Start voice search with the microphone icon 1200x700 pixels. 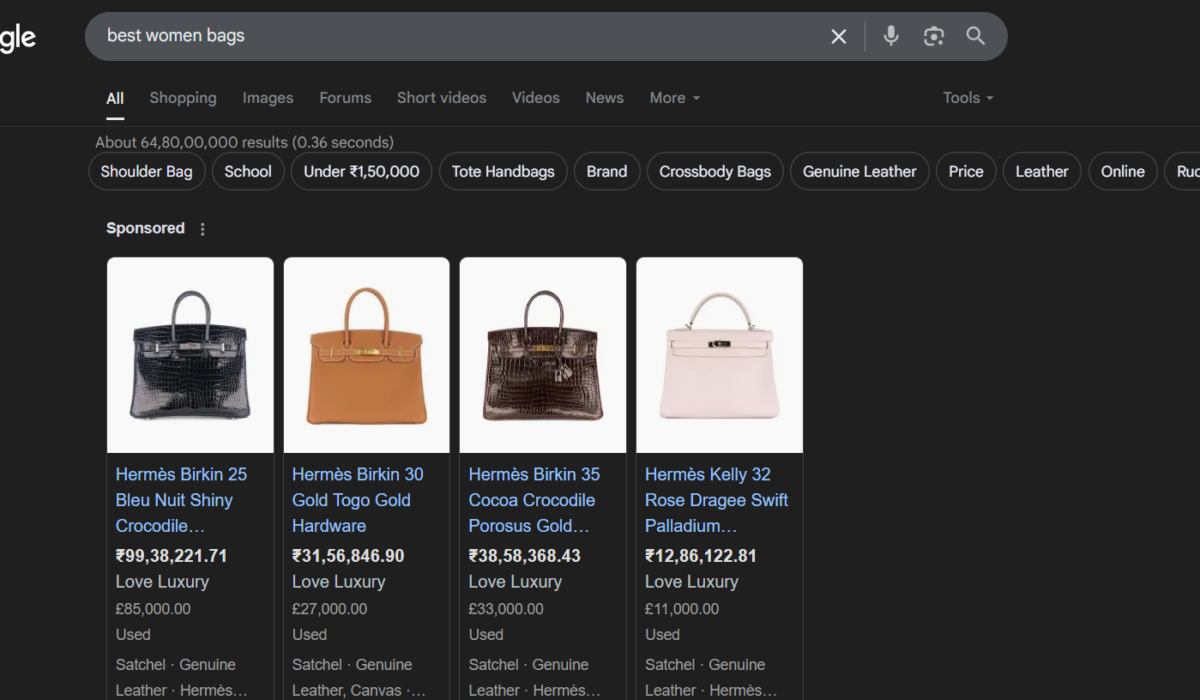pyautogui.click(x=891, y=37)
